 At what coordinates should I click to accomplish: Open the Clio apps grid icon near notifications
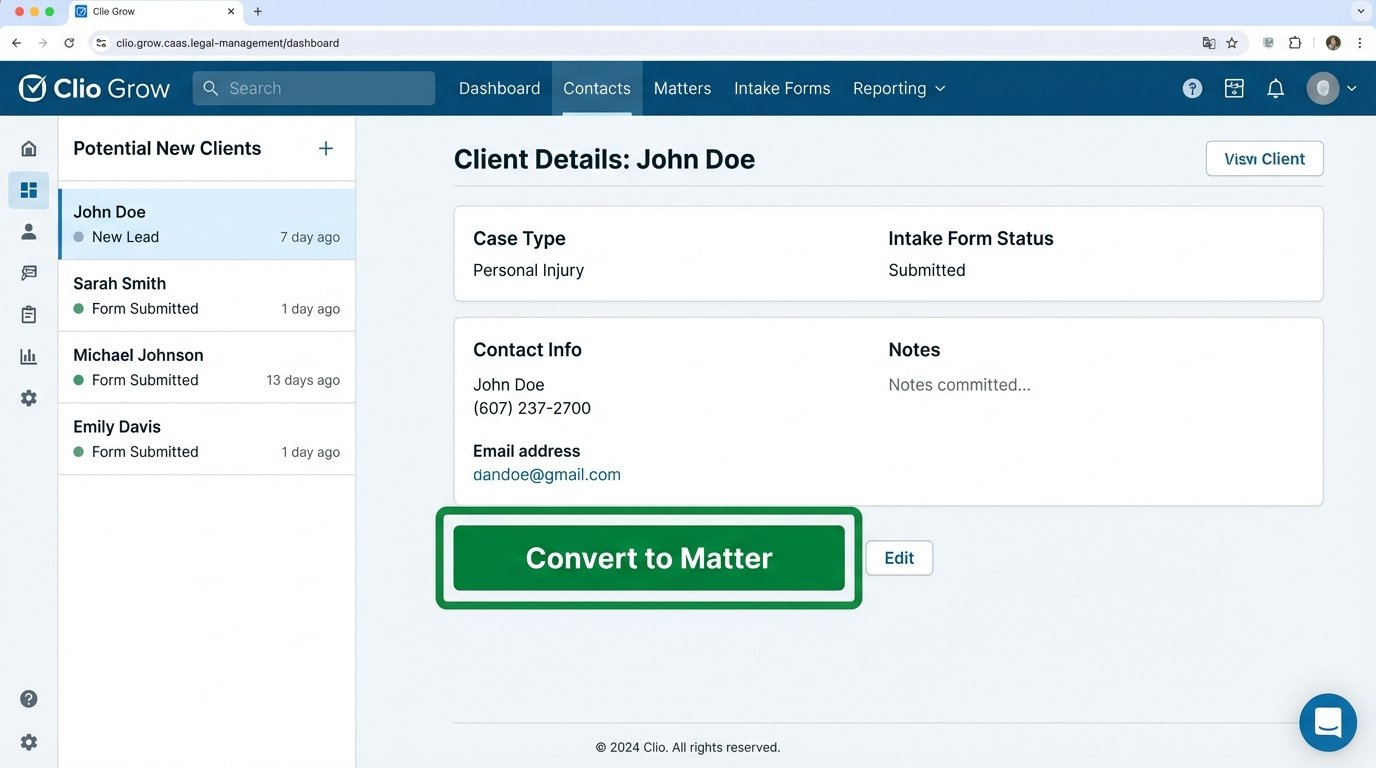tap(1233, 88)
